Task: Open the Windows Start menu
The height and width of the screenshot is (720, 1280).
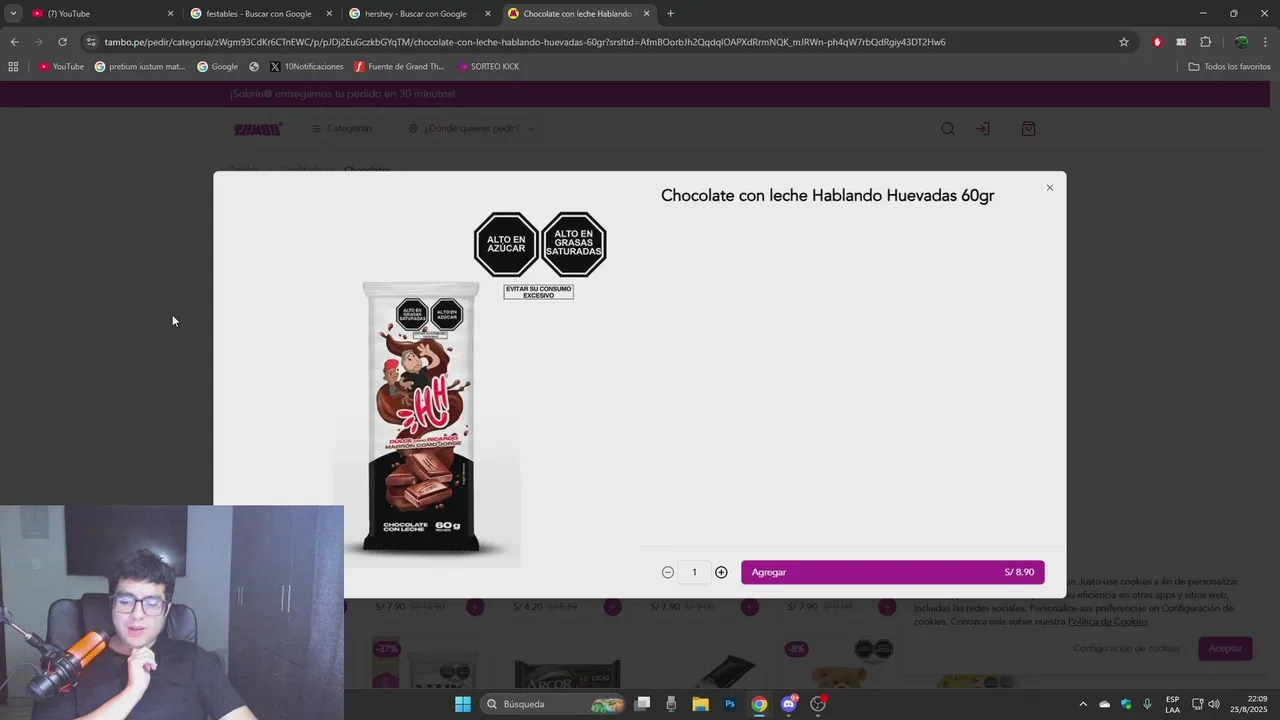Action: pyautogui.click(x=462, y=704)
